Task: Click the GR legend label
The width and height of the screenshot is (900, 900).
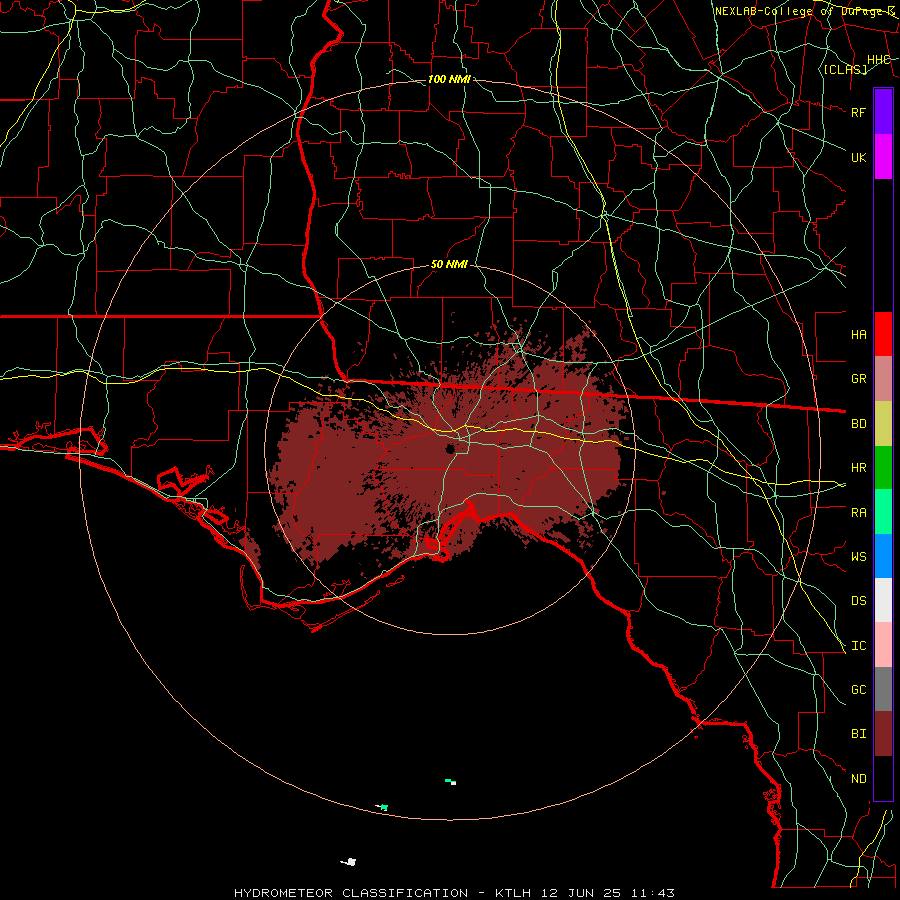Action: pos(859,379)
